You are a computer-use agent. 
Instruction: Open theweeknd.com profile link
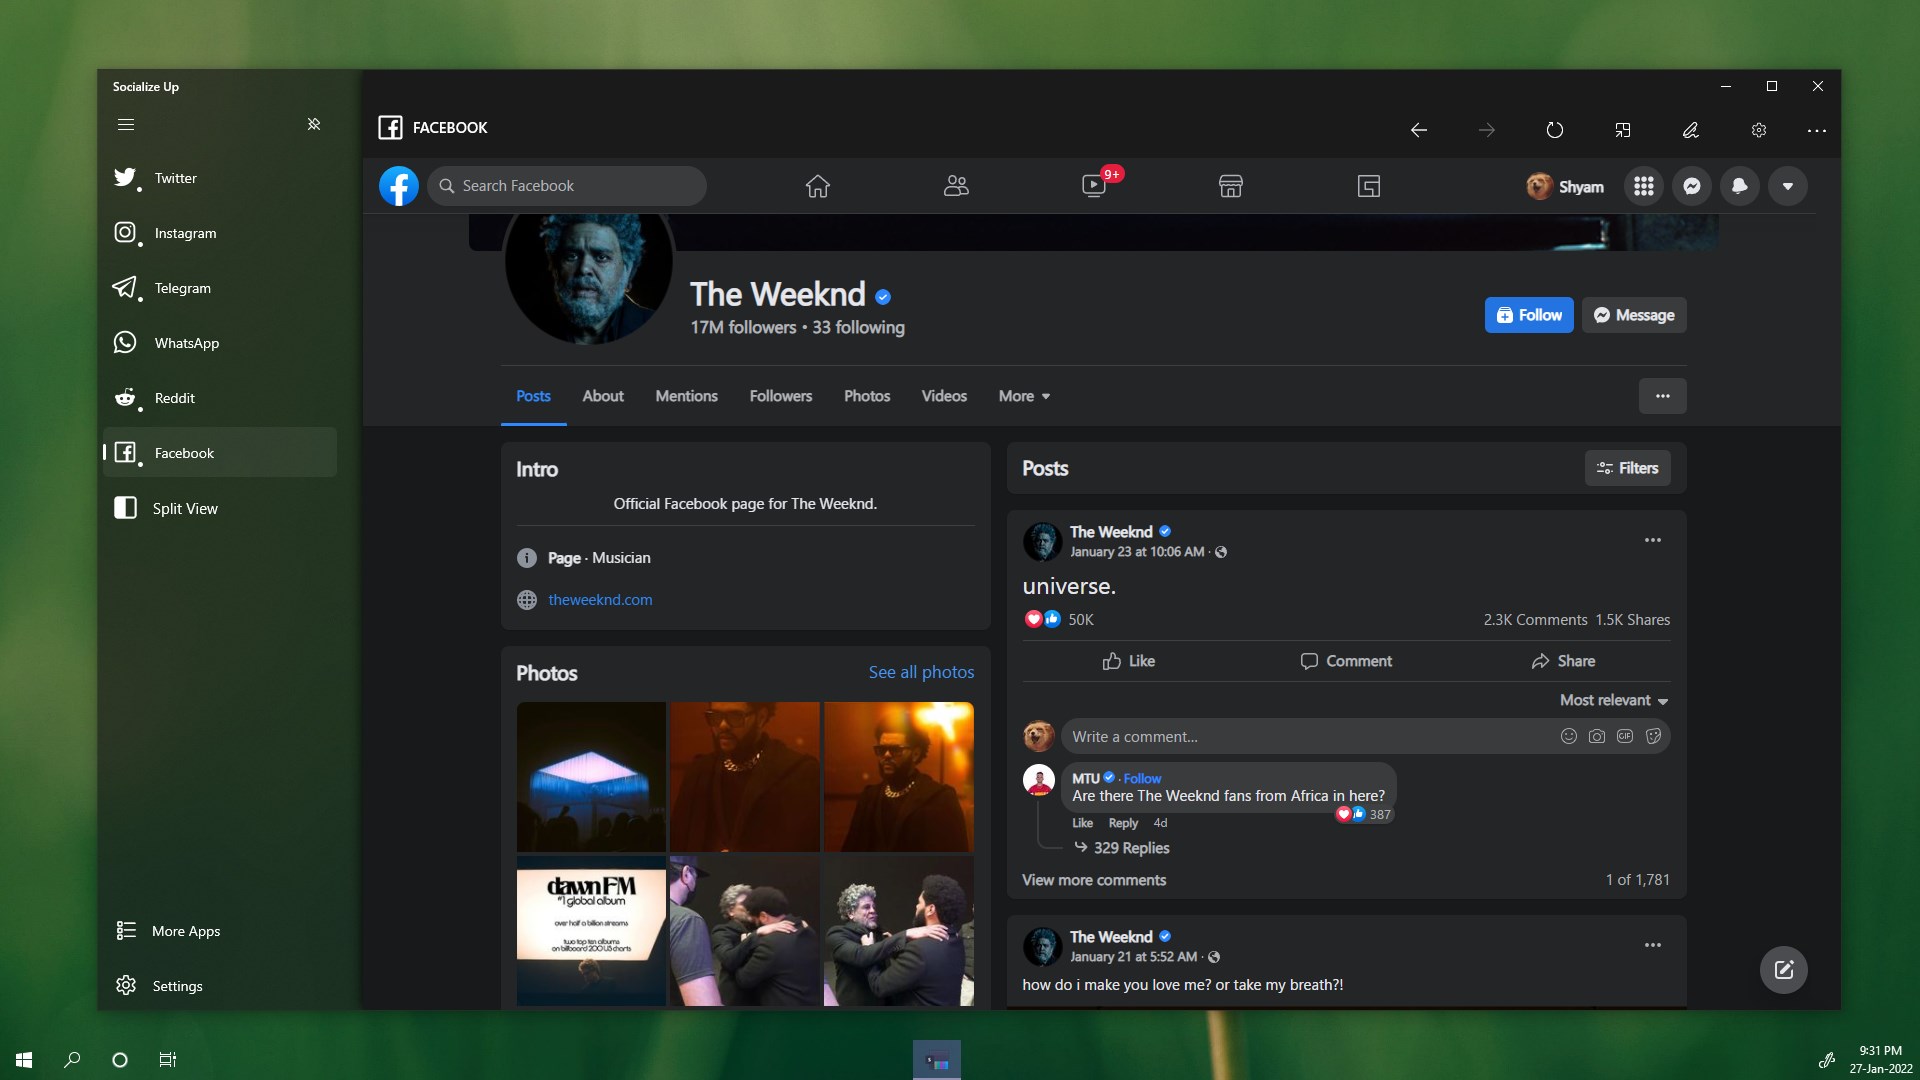(x=600, y=599)
